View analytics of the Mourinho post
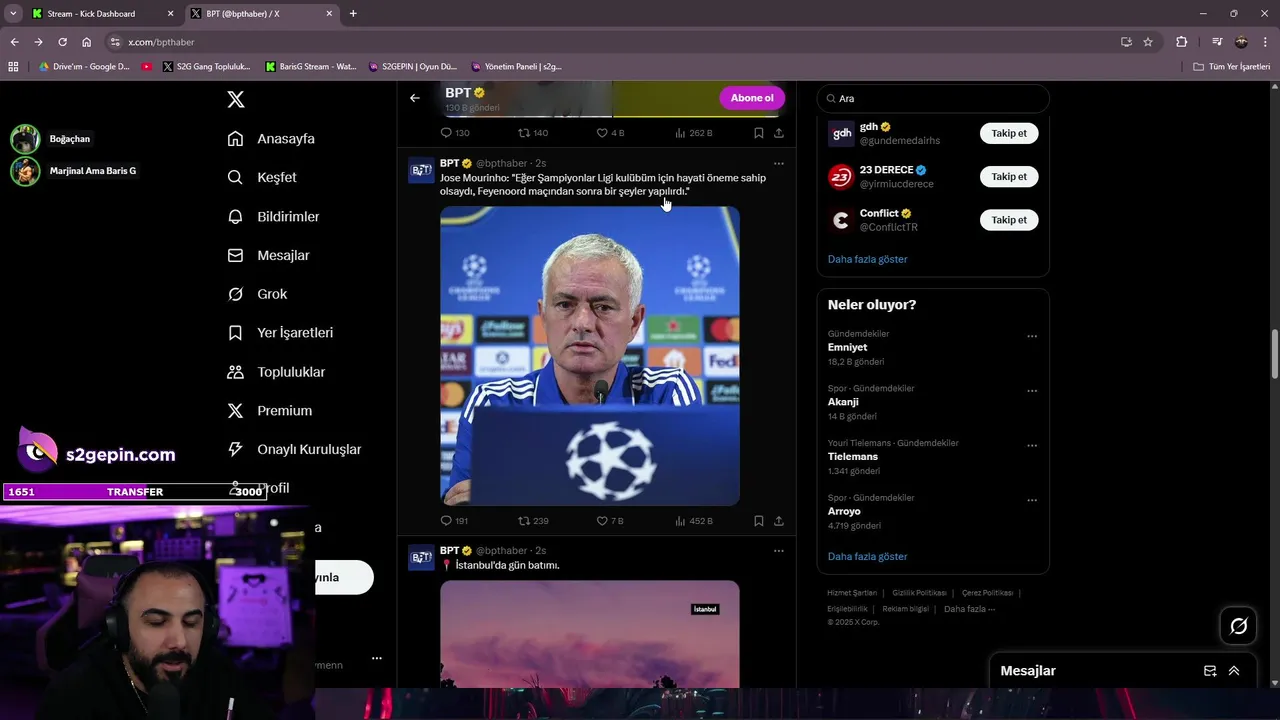Viewport: 1280px width, 720px height. point(680,521)
